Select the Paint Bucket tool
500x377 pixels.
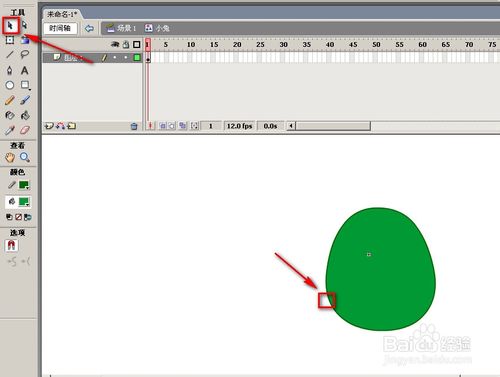[x=25, y=115]
